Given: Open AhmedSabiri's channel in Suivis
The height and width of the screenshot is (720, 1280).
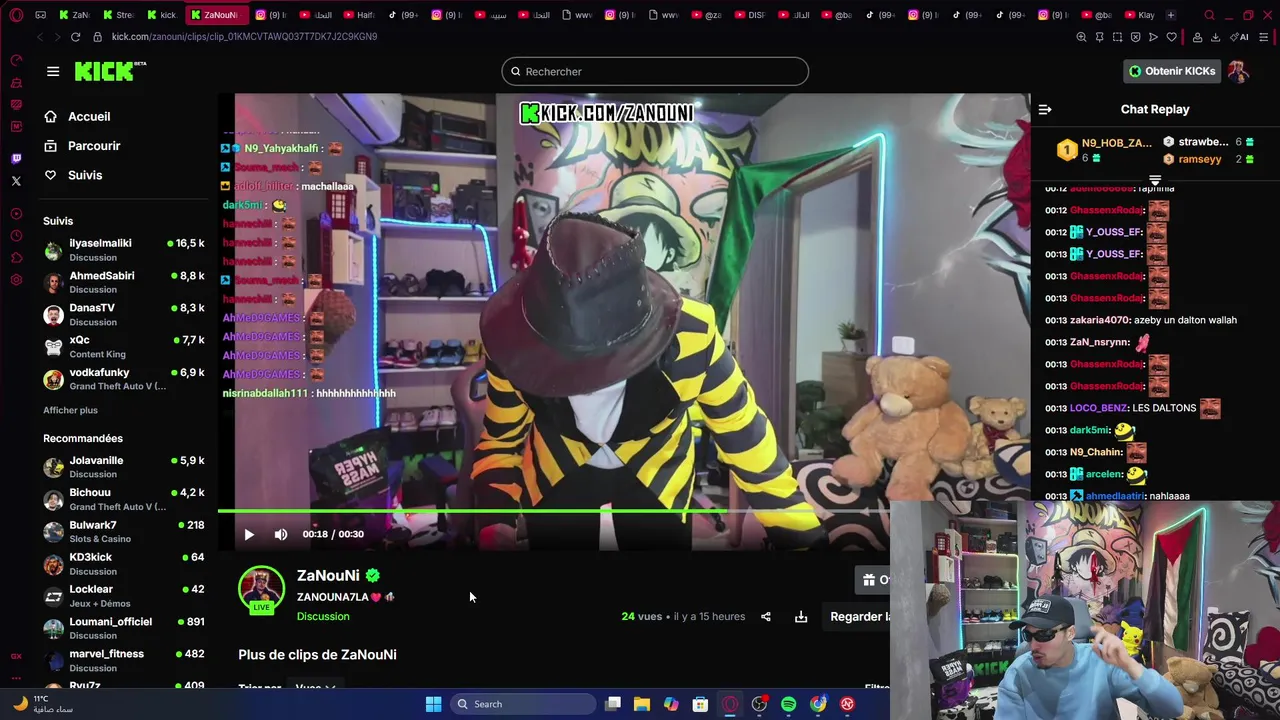Looking at the screenshot, I should tap(124, 282).
